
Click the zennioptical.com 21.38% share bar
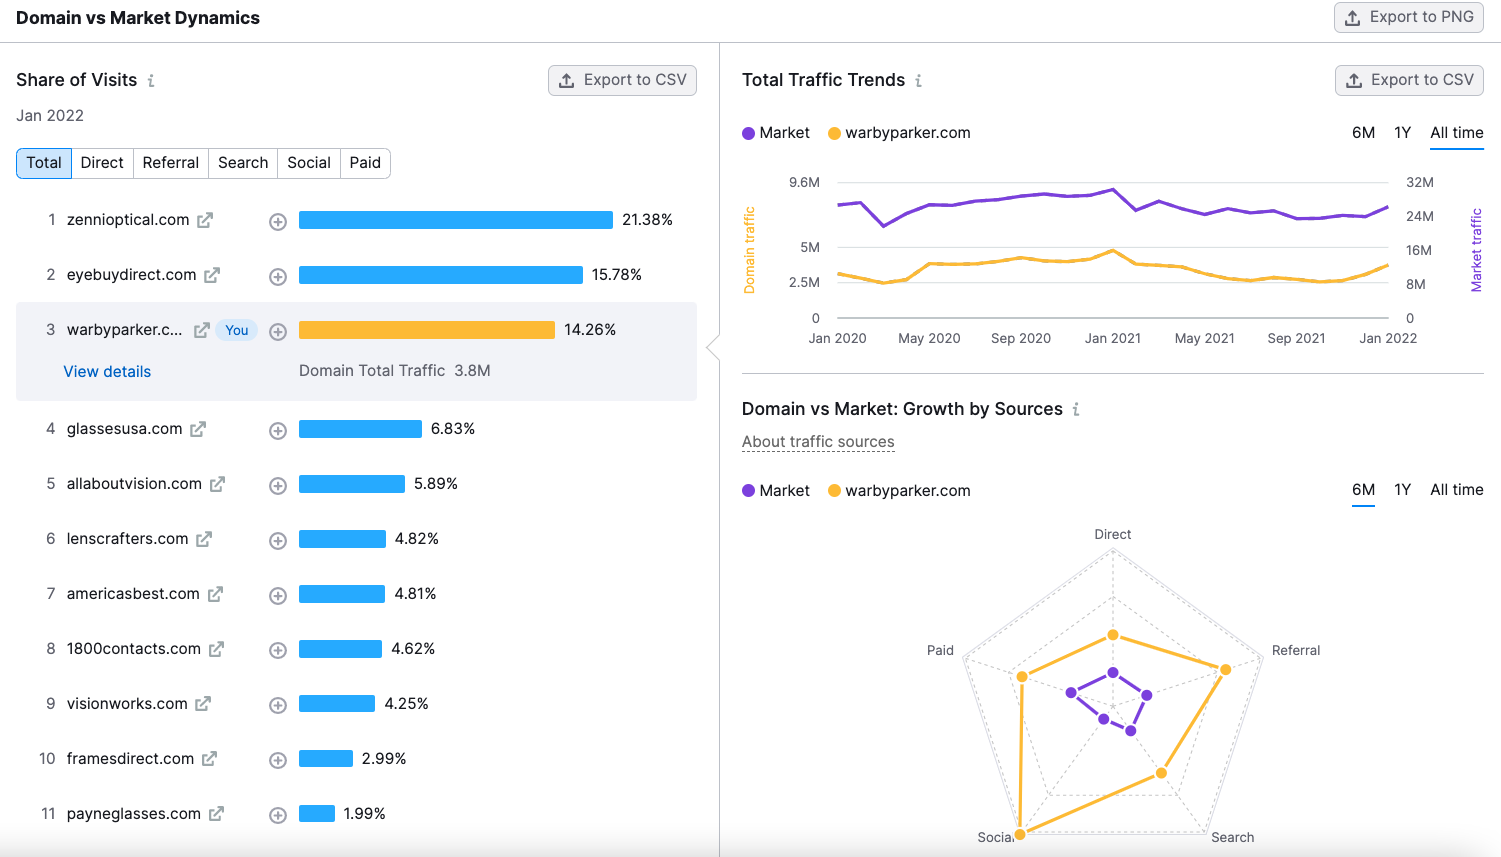(x=456, y=220)
